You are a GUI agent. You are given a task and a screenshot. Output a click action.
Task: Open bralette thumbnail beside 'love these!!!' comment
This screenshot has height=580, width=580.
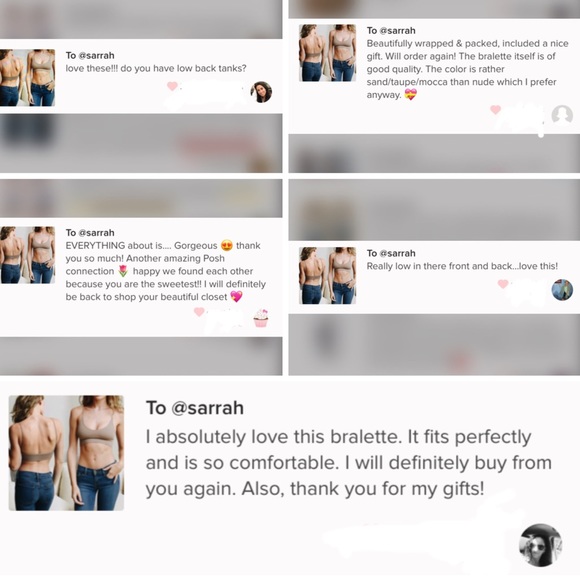(27, 78)
